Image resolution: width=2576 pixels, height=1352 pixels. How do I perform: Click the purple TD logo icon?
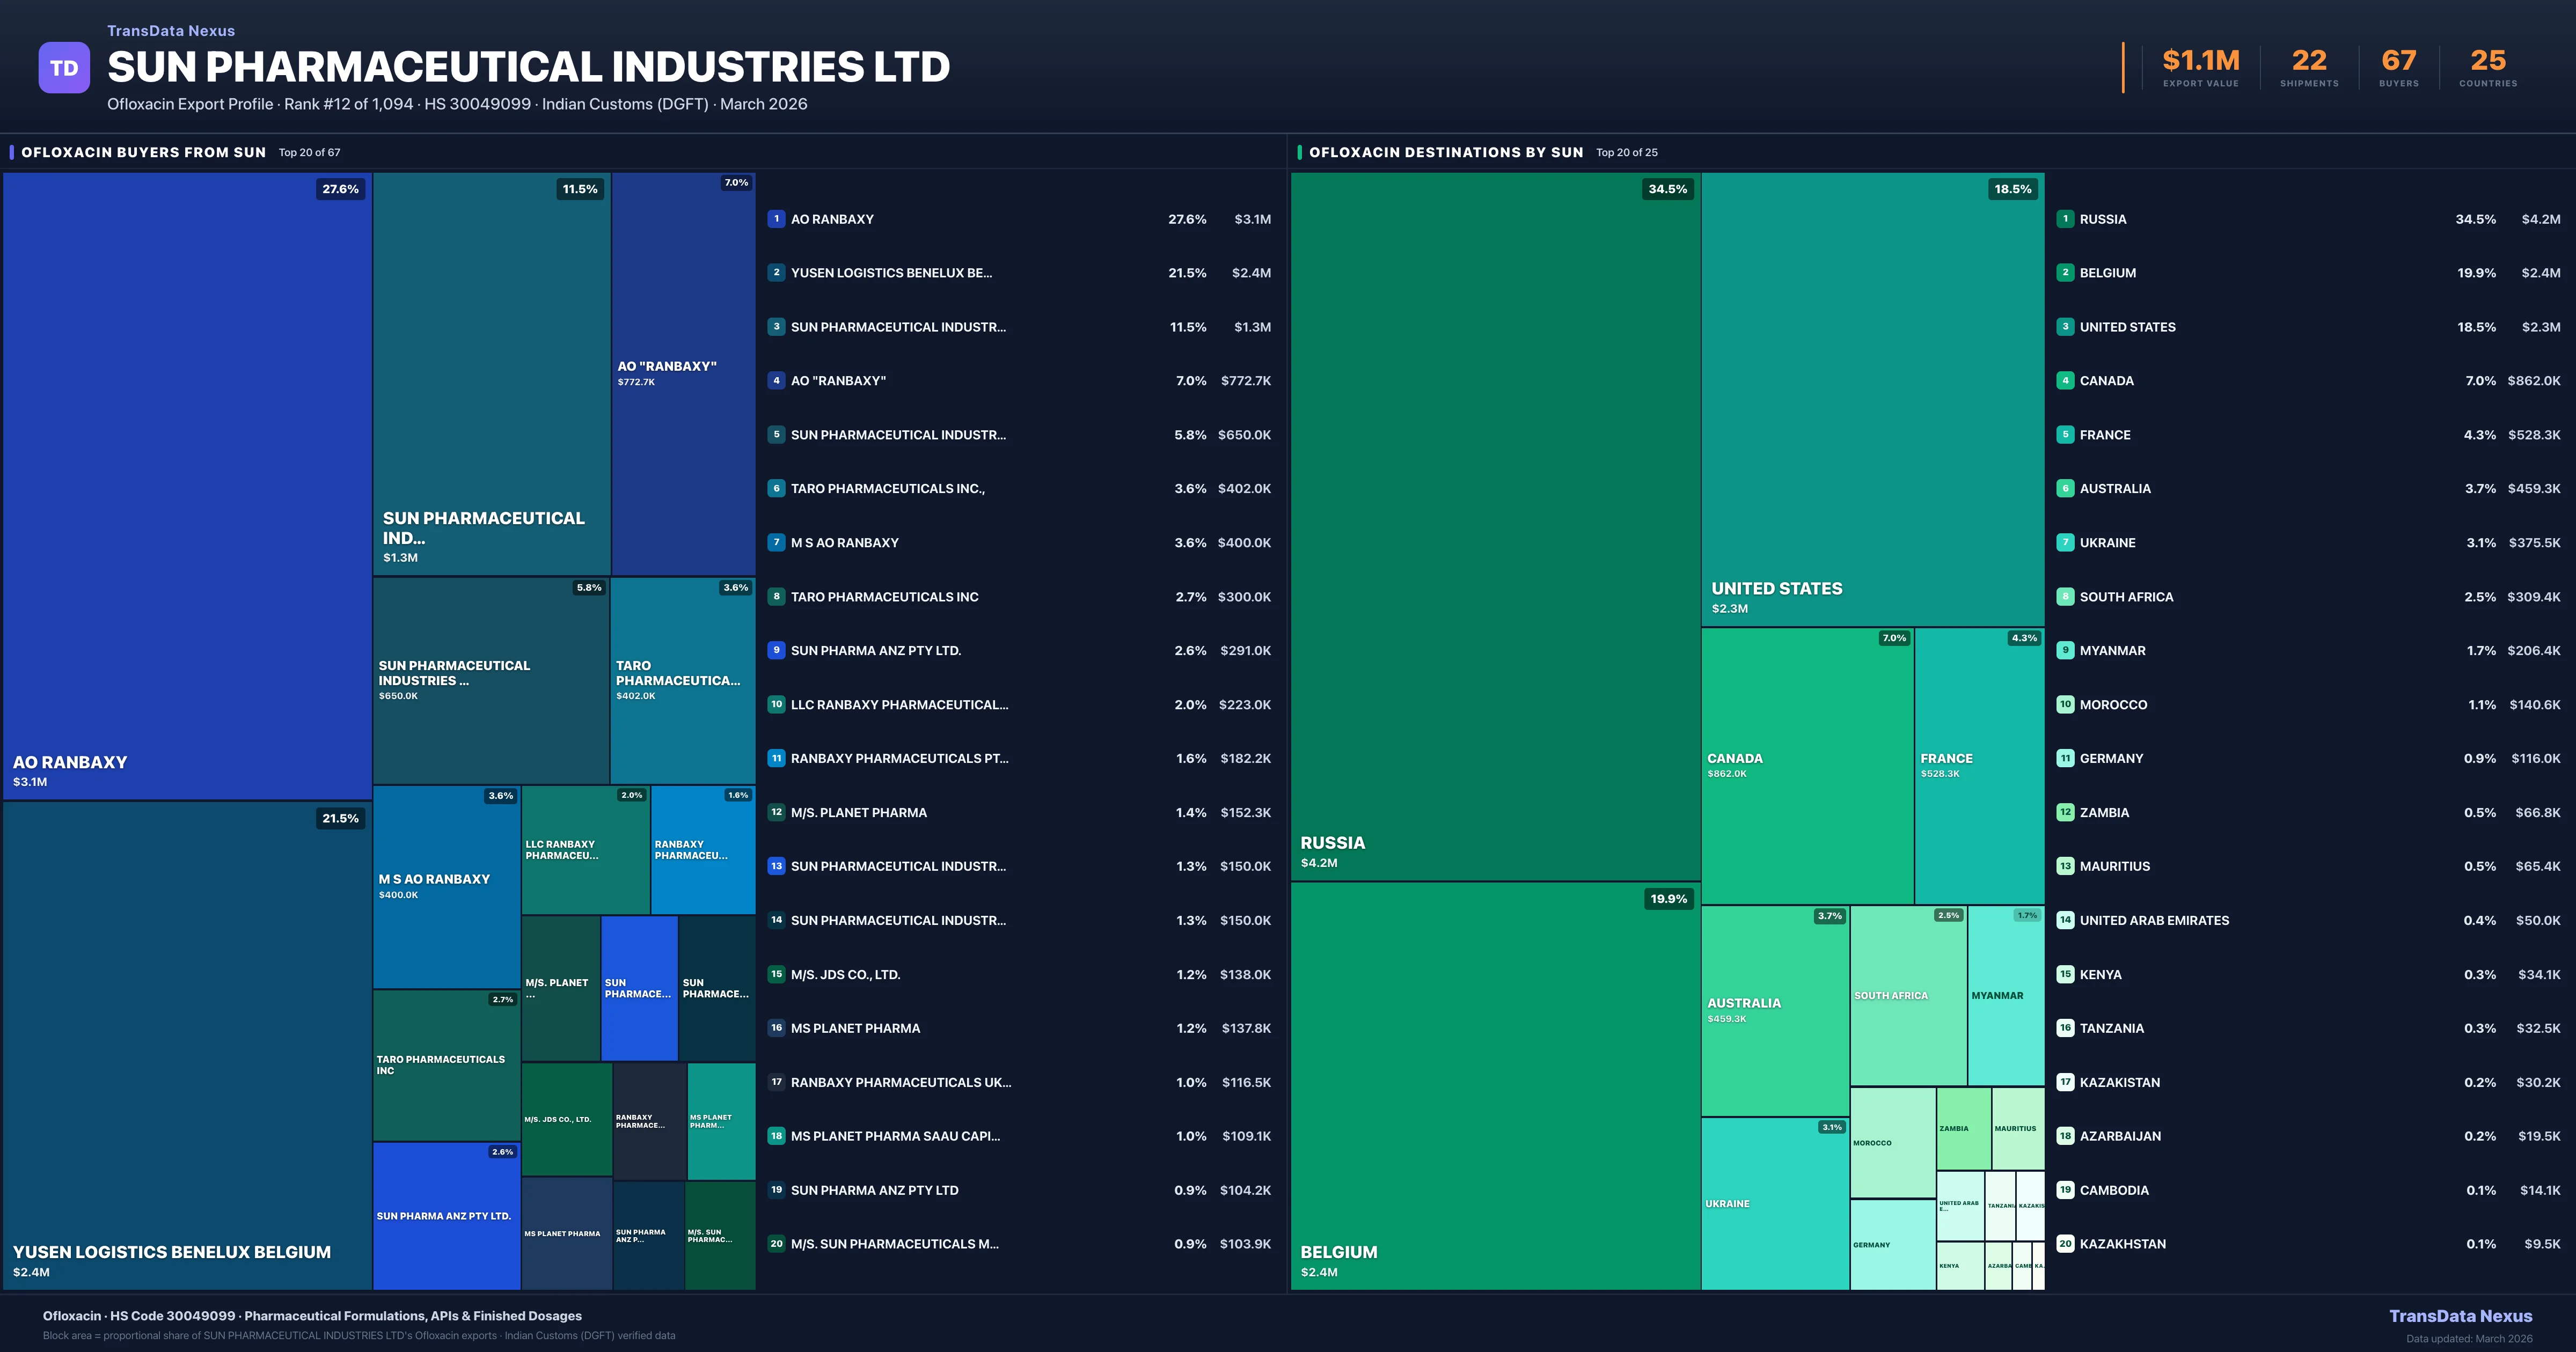pos(64,68)
